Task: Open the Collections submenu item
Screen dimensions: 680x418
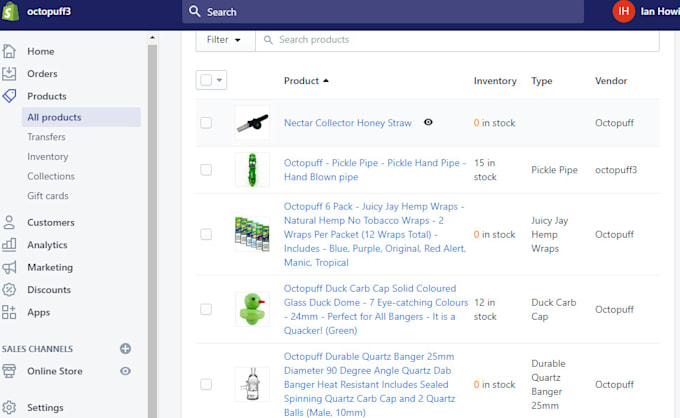Action: pyautogui.click(x=51, y=176)
